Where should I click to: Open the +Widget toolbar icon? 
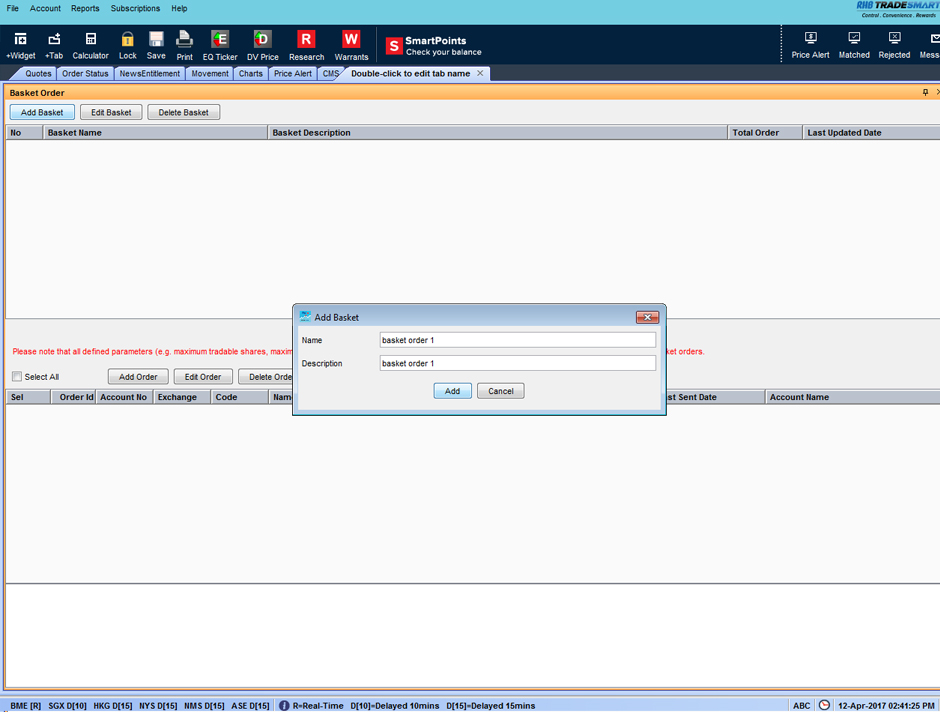[x=20, y=46]
